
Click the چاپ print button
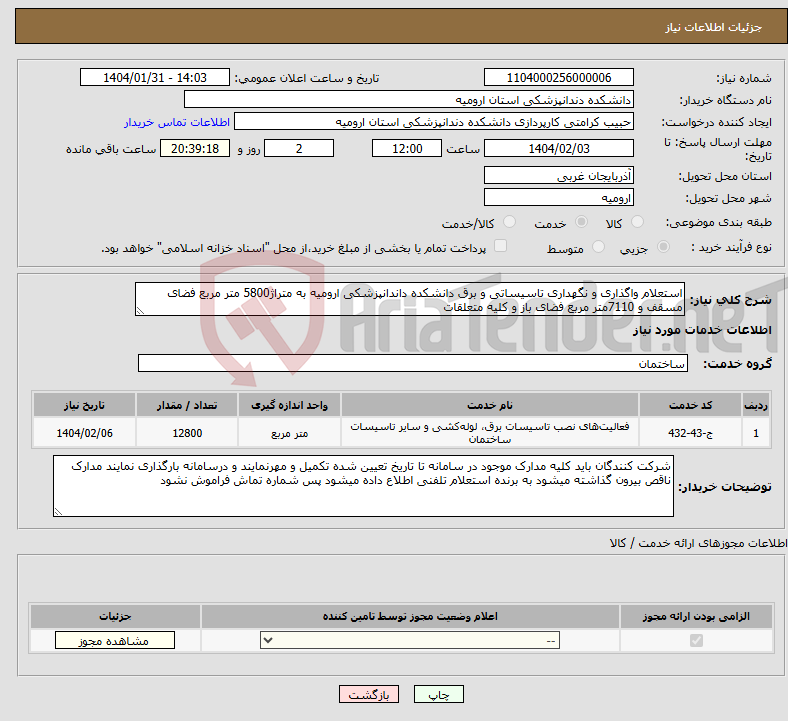click(x=439, y=694)
